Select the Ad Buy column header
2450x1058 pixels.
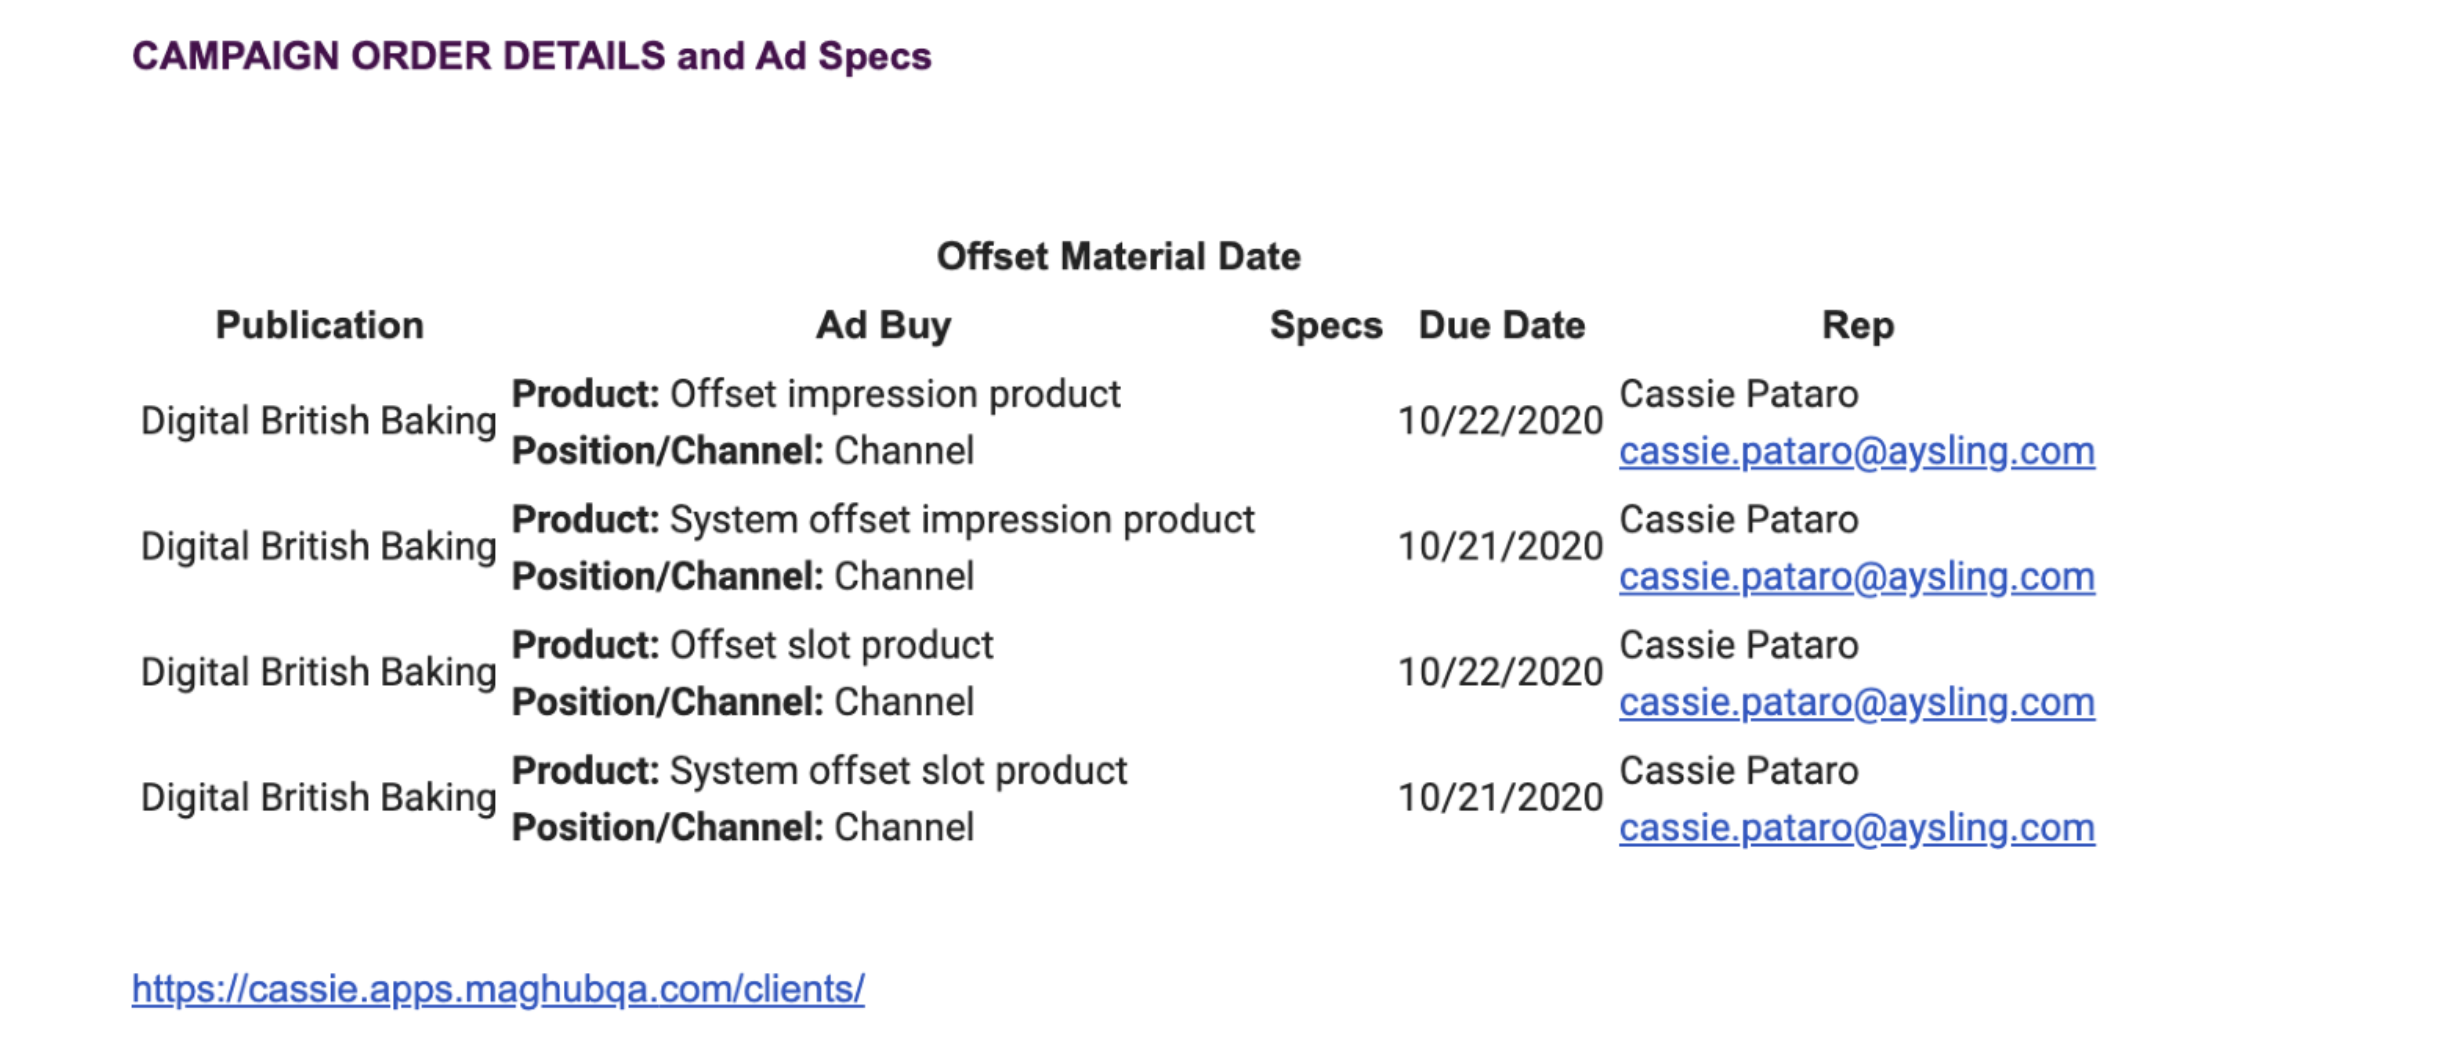pos(883,326)
